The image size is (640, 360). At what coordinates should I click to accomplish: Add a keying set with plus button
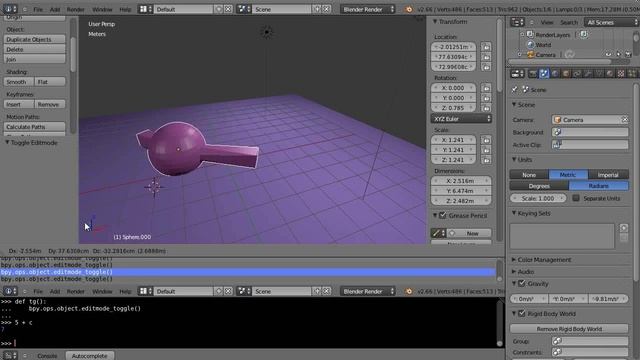click(624, 228)
